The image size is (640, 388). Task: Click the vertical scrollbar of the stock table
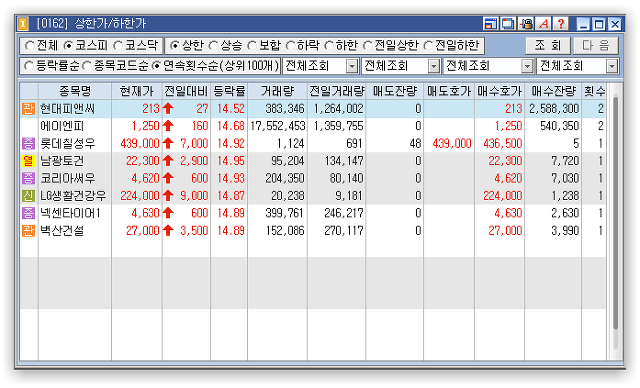(616, 212)
